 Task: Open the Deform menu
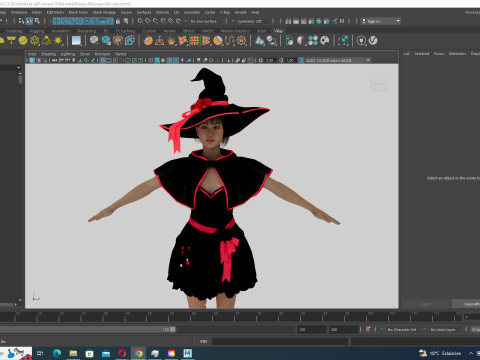[x=162, y=12]
